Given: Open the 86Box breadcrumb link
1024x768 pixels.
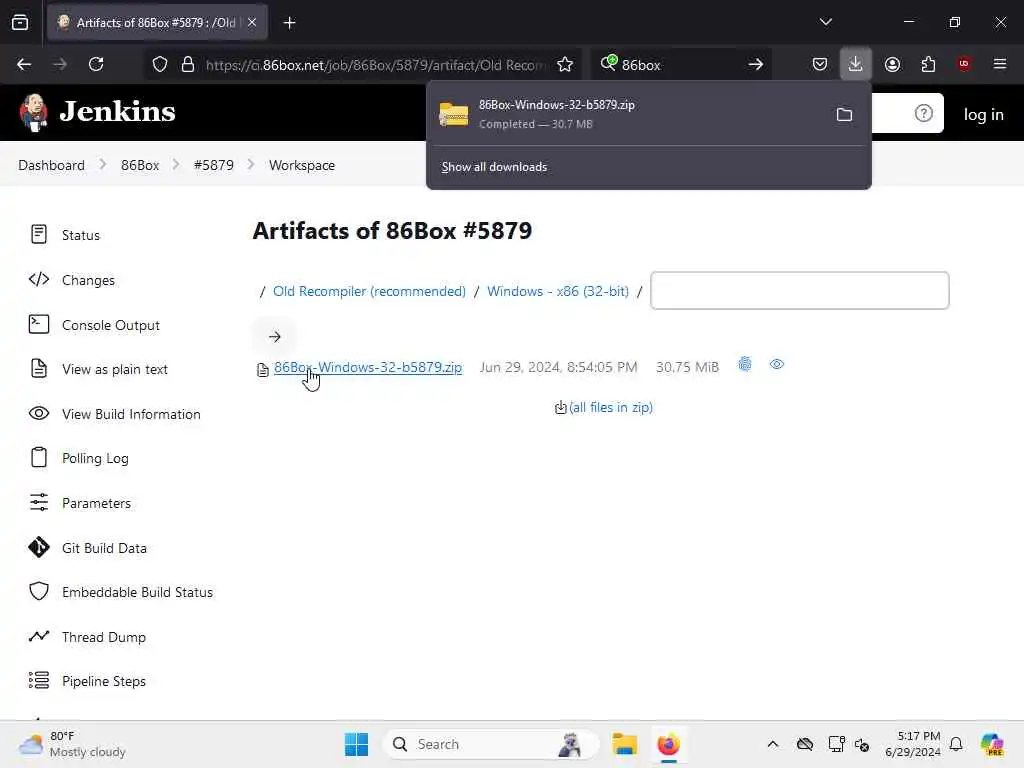Looking at the screenshot, I should 140,165.
